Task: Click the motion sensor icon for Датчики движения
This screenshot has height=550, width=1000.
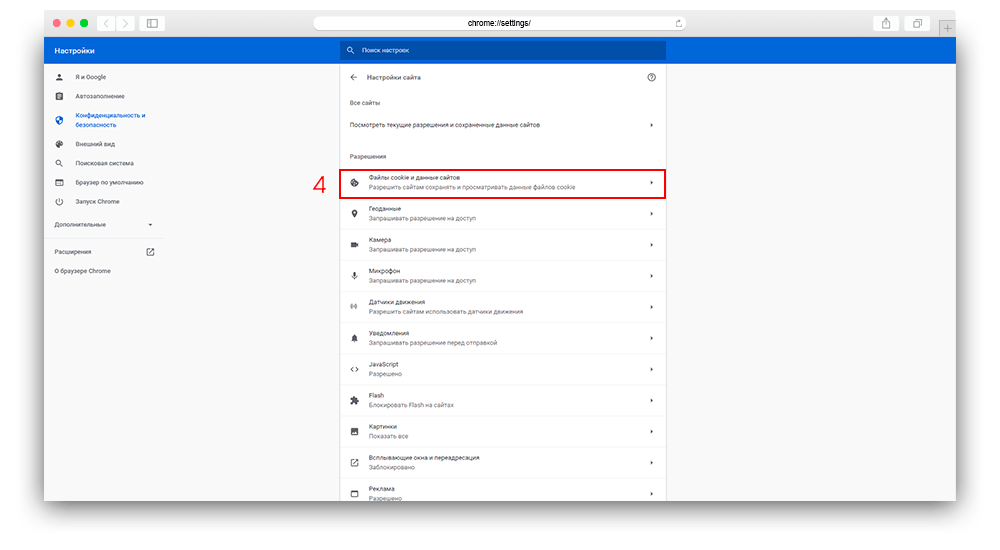Action: click(353, 307)
